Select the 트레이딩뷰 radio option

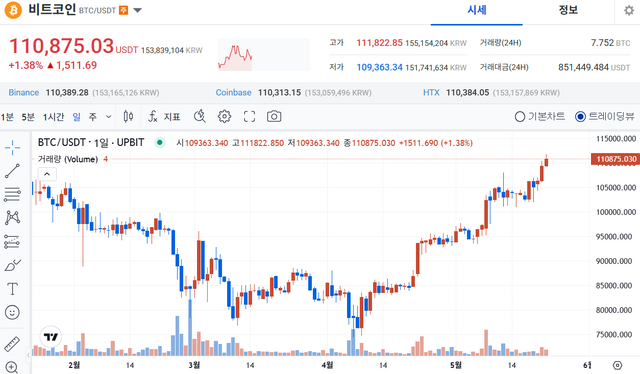pos(604,117)
